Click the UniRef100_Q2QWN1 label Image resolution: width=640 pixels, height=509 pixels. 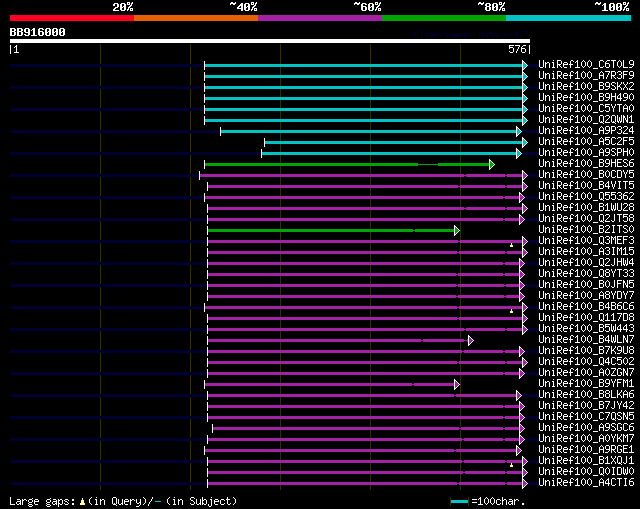pos(586,119)
